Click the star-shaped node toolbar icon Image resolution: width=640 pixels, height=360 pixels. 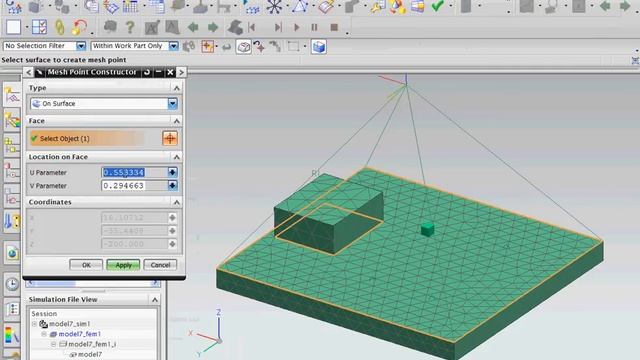point(274,6)
